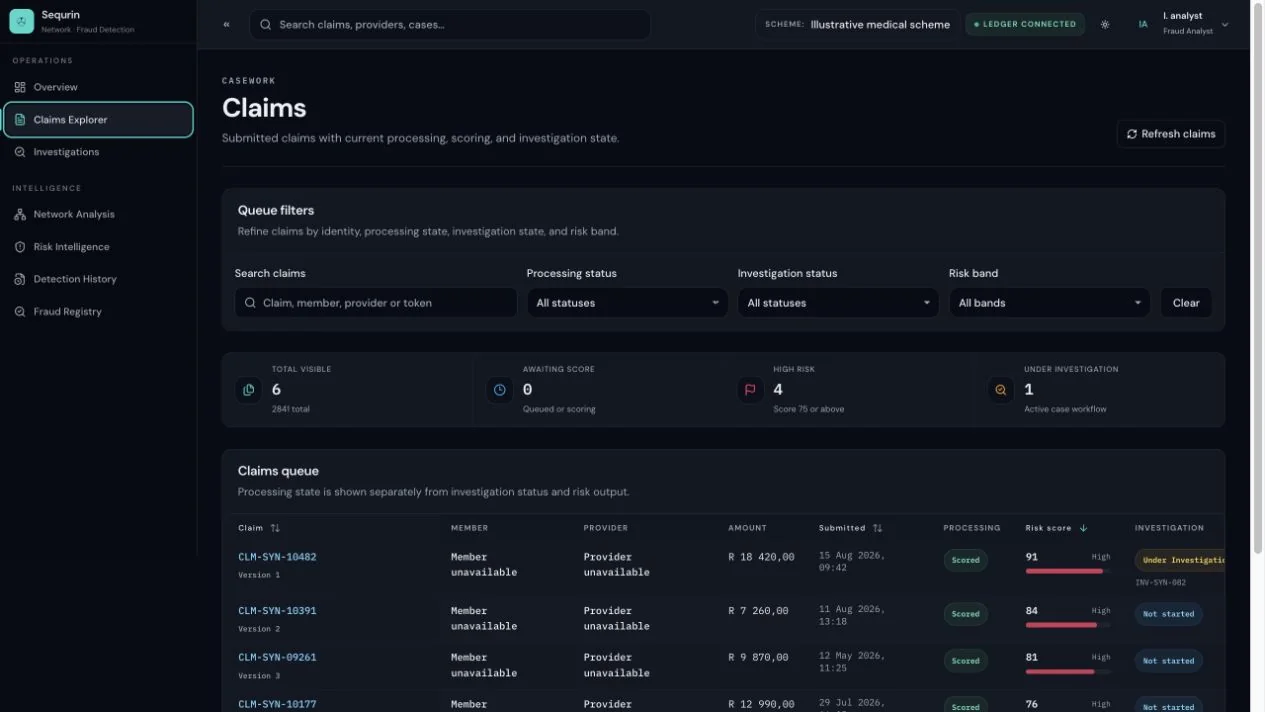Open the Processing status dropdown
This screenshot has height=712, width=1265.
tap(628, 303)
